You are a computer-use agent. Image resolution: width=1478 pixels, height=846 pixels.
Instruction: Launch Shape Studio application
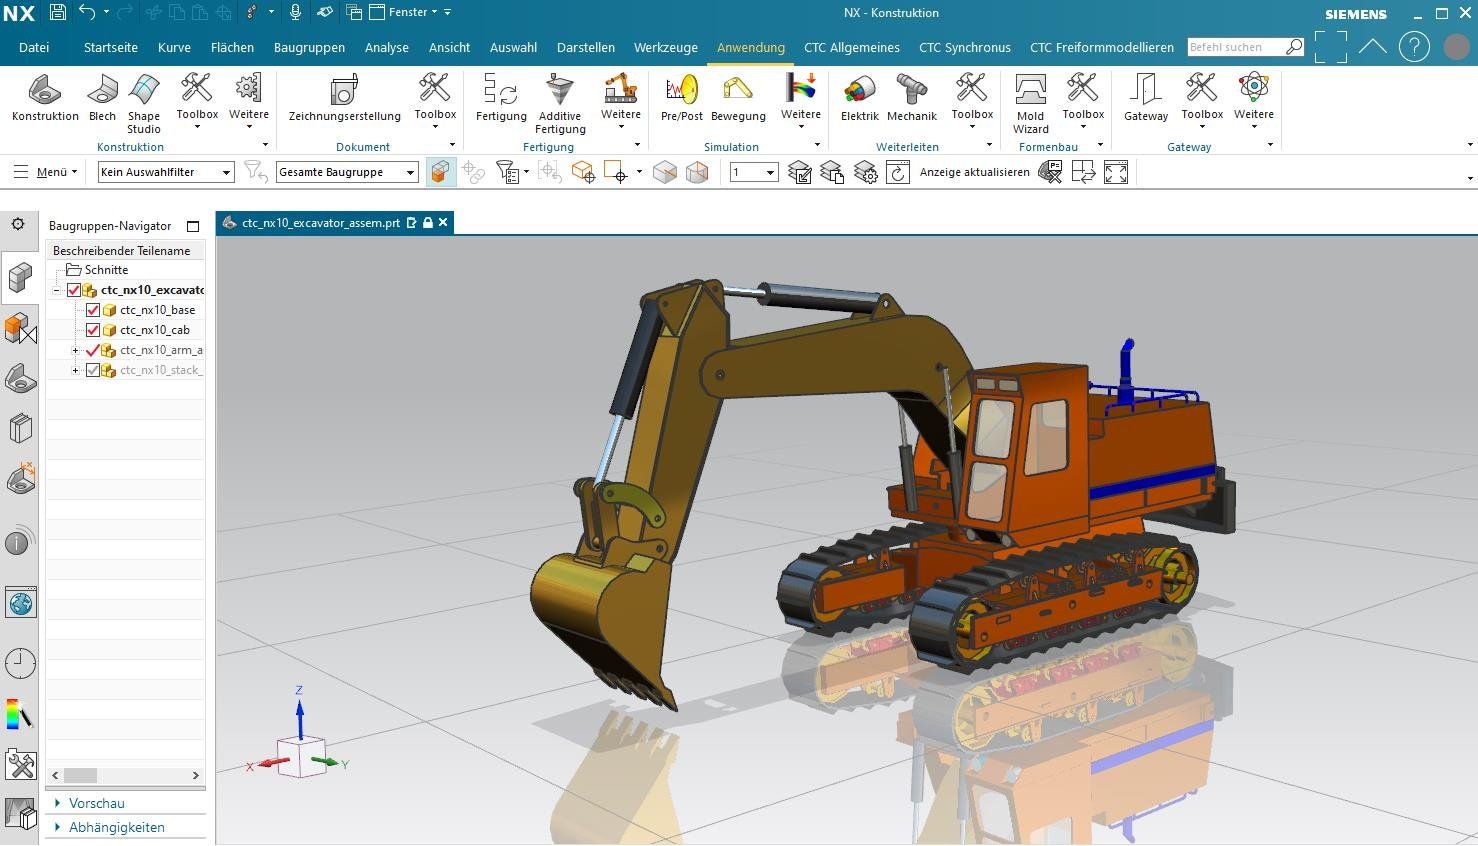pos(144,100)
